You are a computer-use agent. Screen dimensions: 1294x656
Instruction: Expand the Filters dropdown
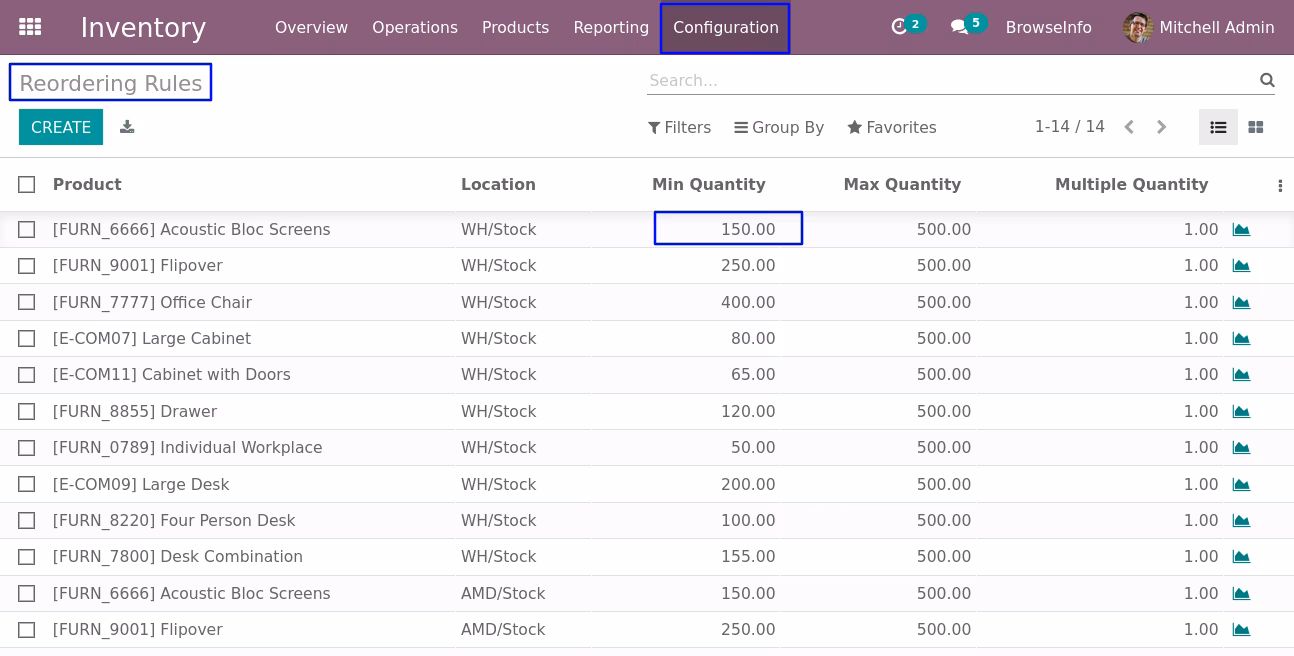click(680, 127)
